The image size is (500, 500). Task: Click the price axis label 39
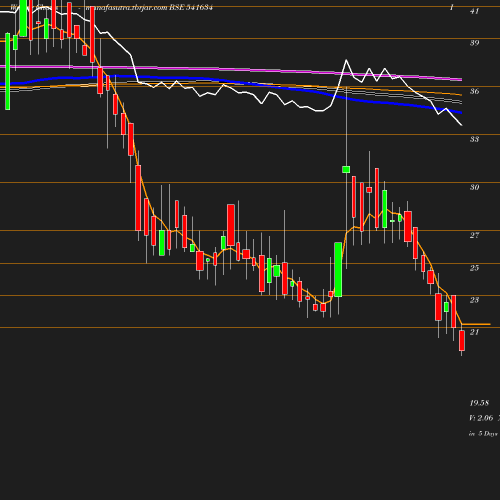pyautogui.click(x=474, y=43)
